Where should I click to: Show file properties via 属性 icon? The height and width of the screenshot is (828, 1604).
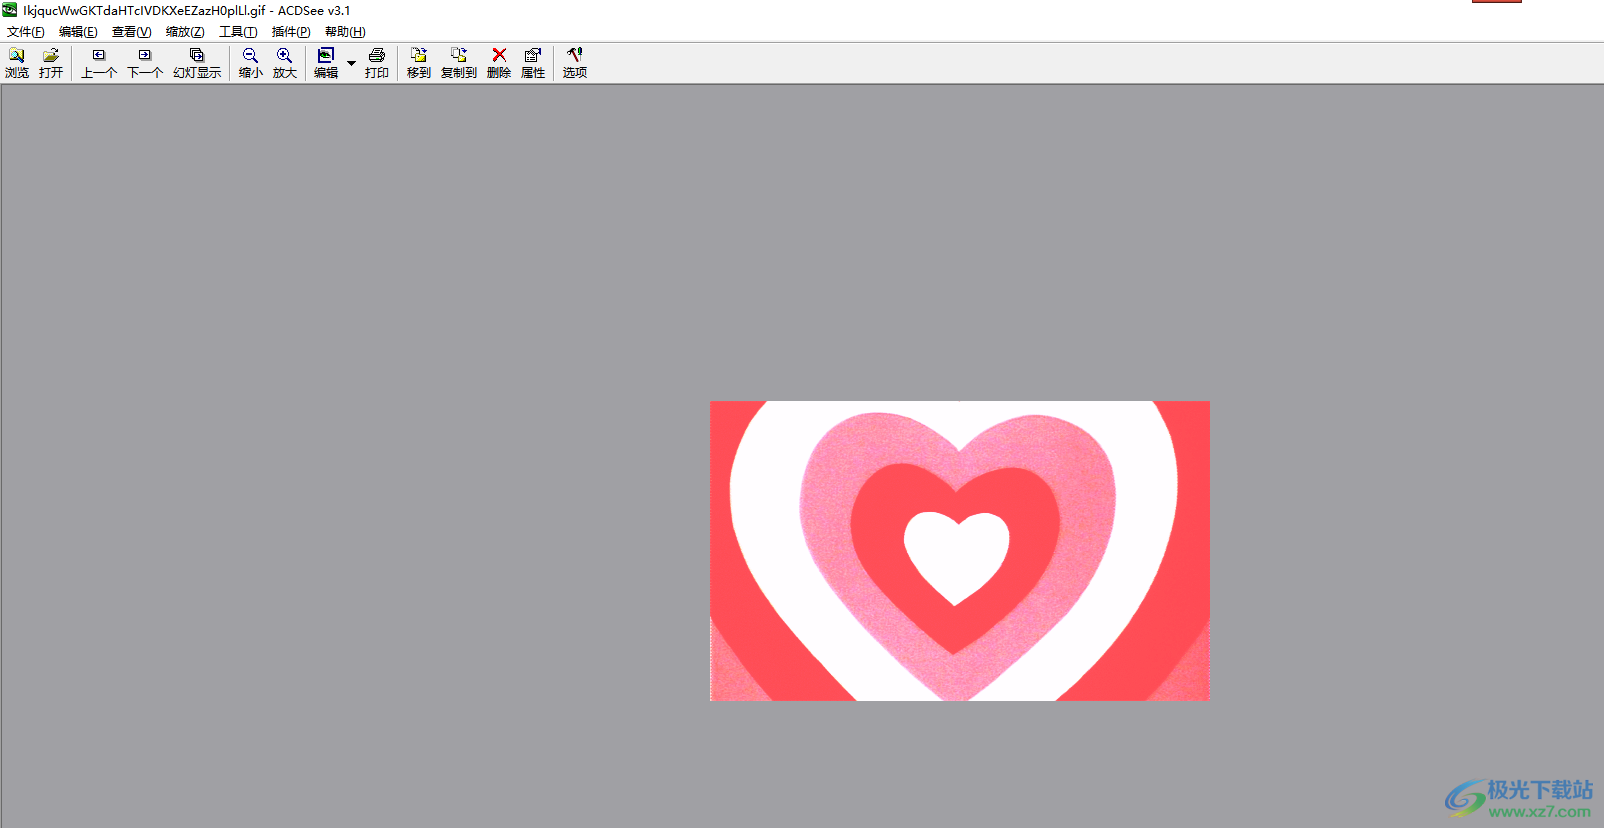[x=533, y=63]
